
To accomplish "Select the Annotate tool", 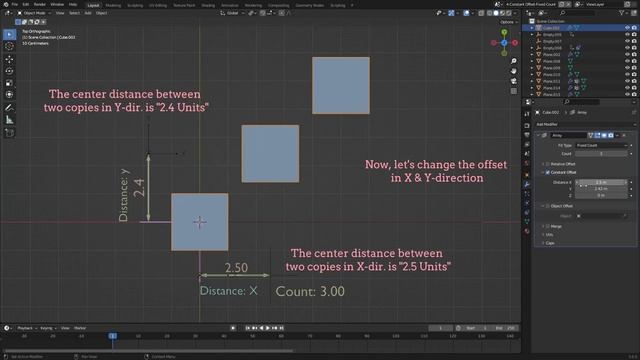I will (9, 108).
